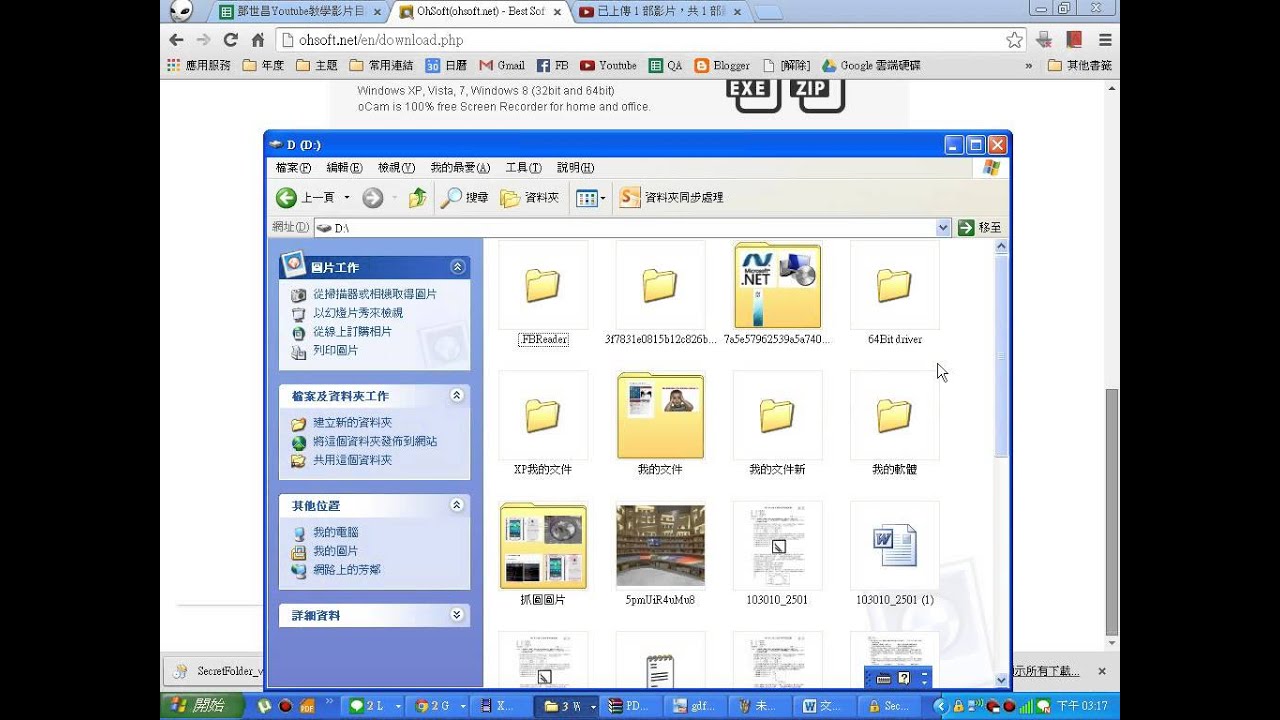The height and width of the screenshot is (720, 1280).
Task: Open the Blogger bookmark
Action: (x=722, y=65)
